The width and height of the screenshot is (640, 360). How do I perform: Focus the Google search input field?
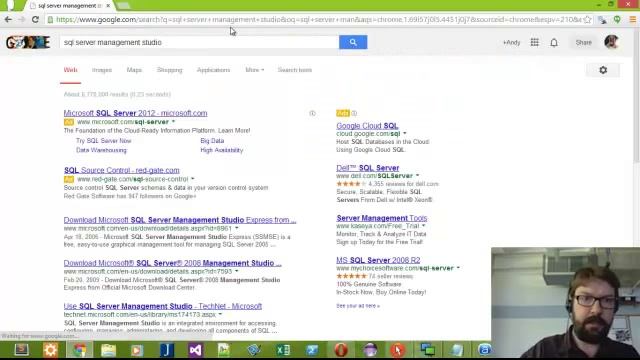click(x=199, y=42)
